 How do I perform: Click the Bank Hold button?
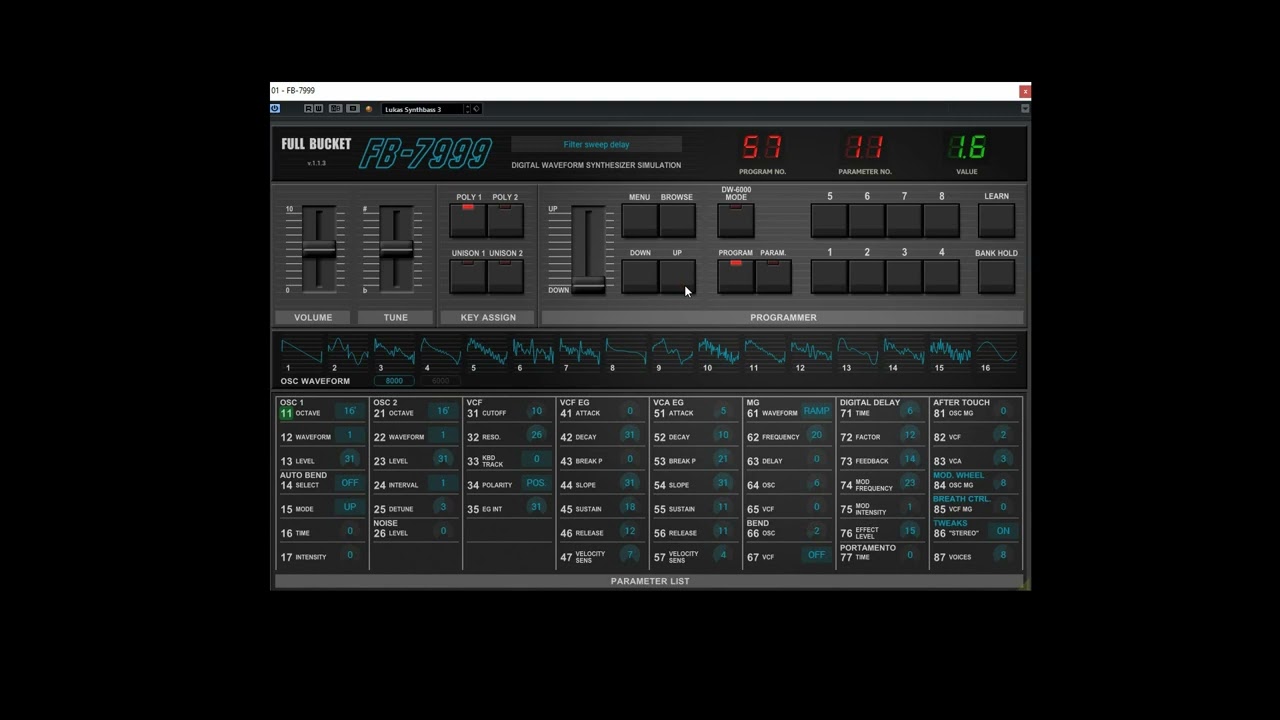[x=997, y=276]
